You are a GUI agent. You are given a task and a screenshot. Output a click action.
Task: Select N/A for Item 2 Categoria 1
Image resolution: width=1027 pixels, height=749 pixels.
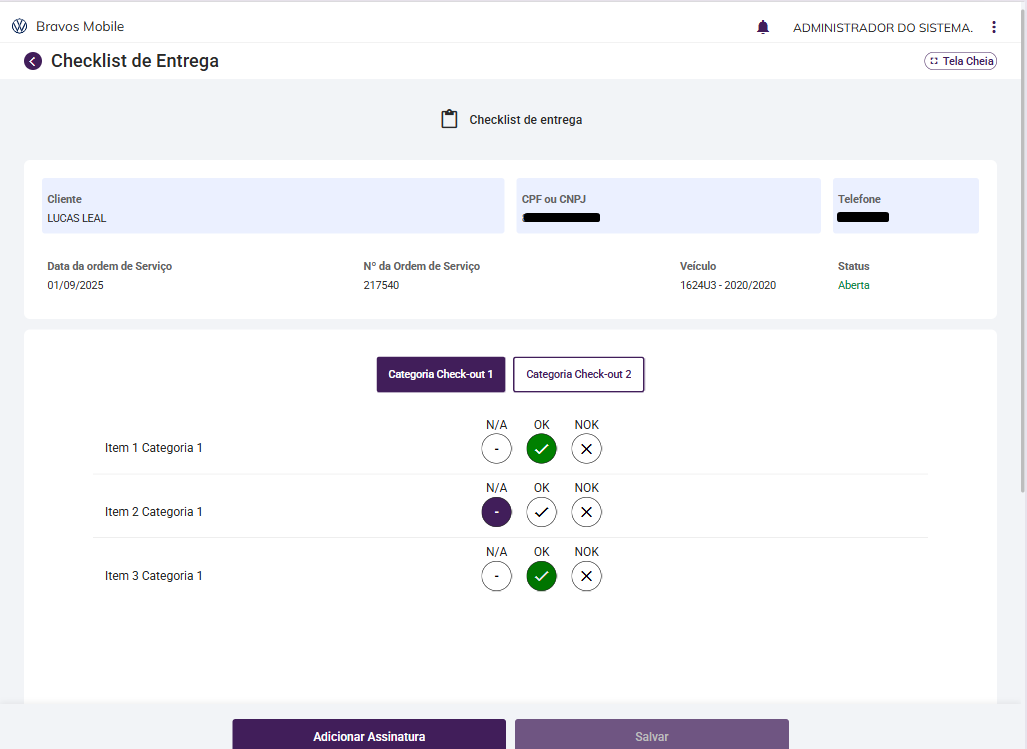pyautogui.click(x=496, y=512)
